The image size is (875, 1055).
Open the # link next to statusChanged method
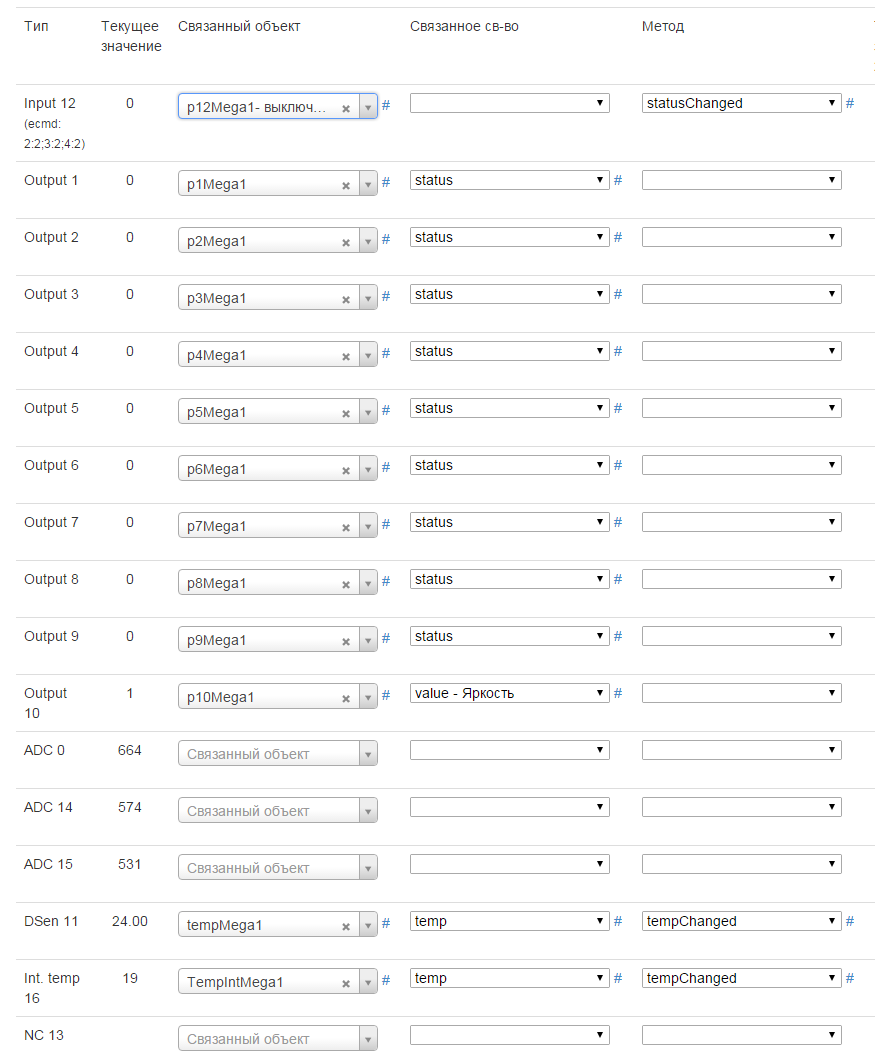pos(850,102)
